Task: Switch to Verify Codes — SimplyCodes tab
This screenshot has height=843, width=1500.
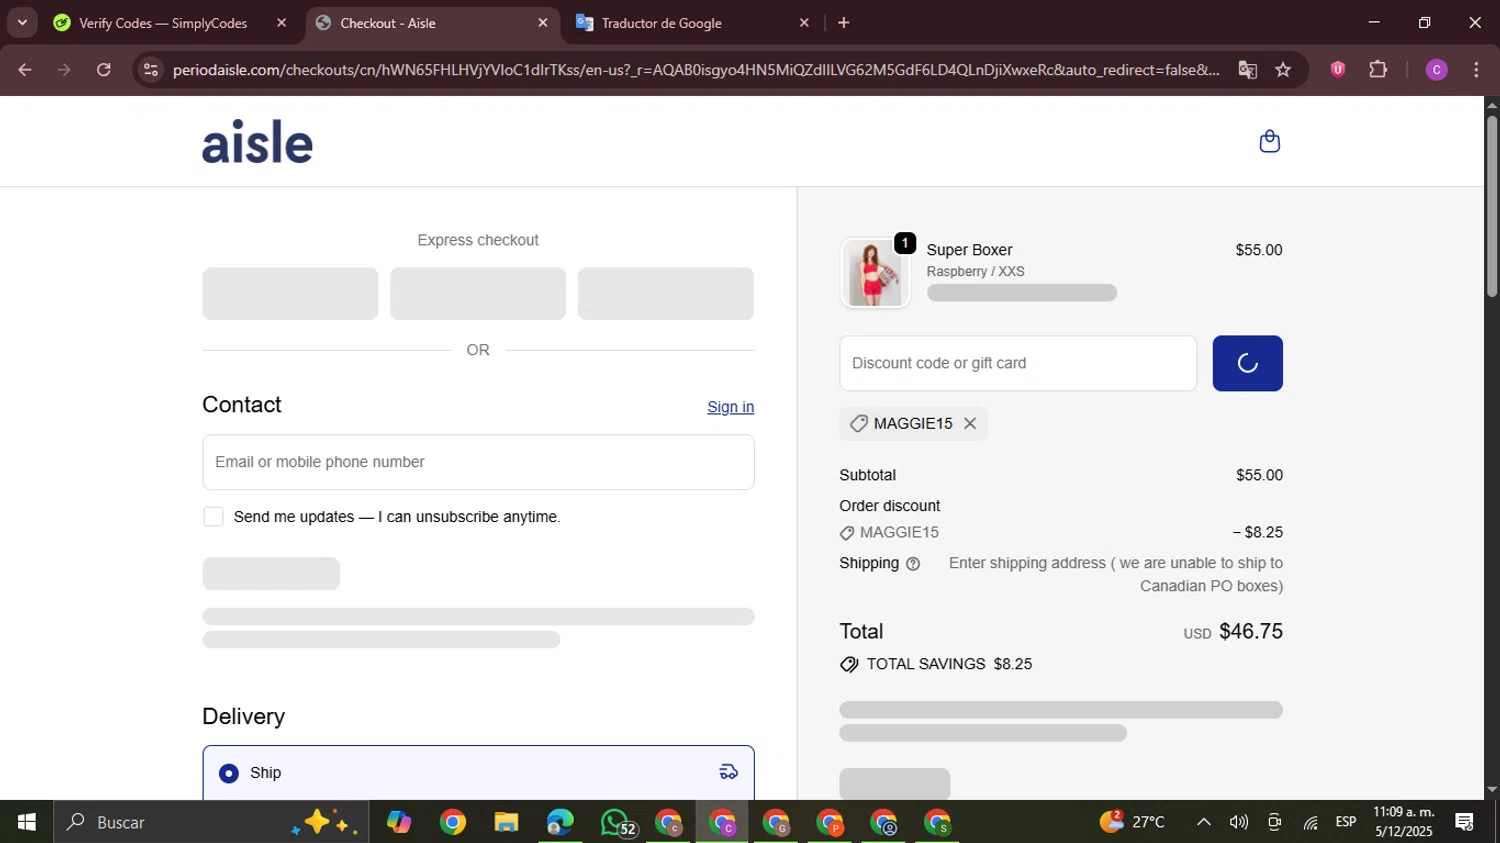Action: point(164,23)
